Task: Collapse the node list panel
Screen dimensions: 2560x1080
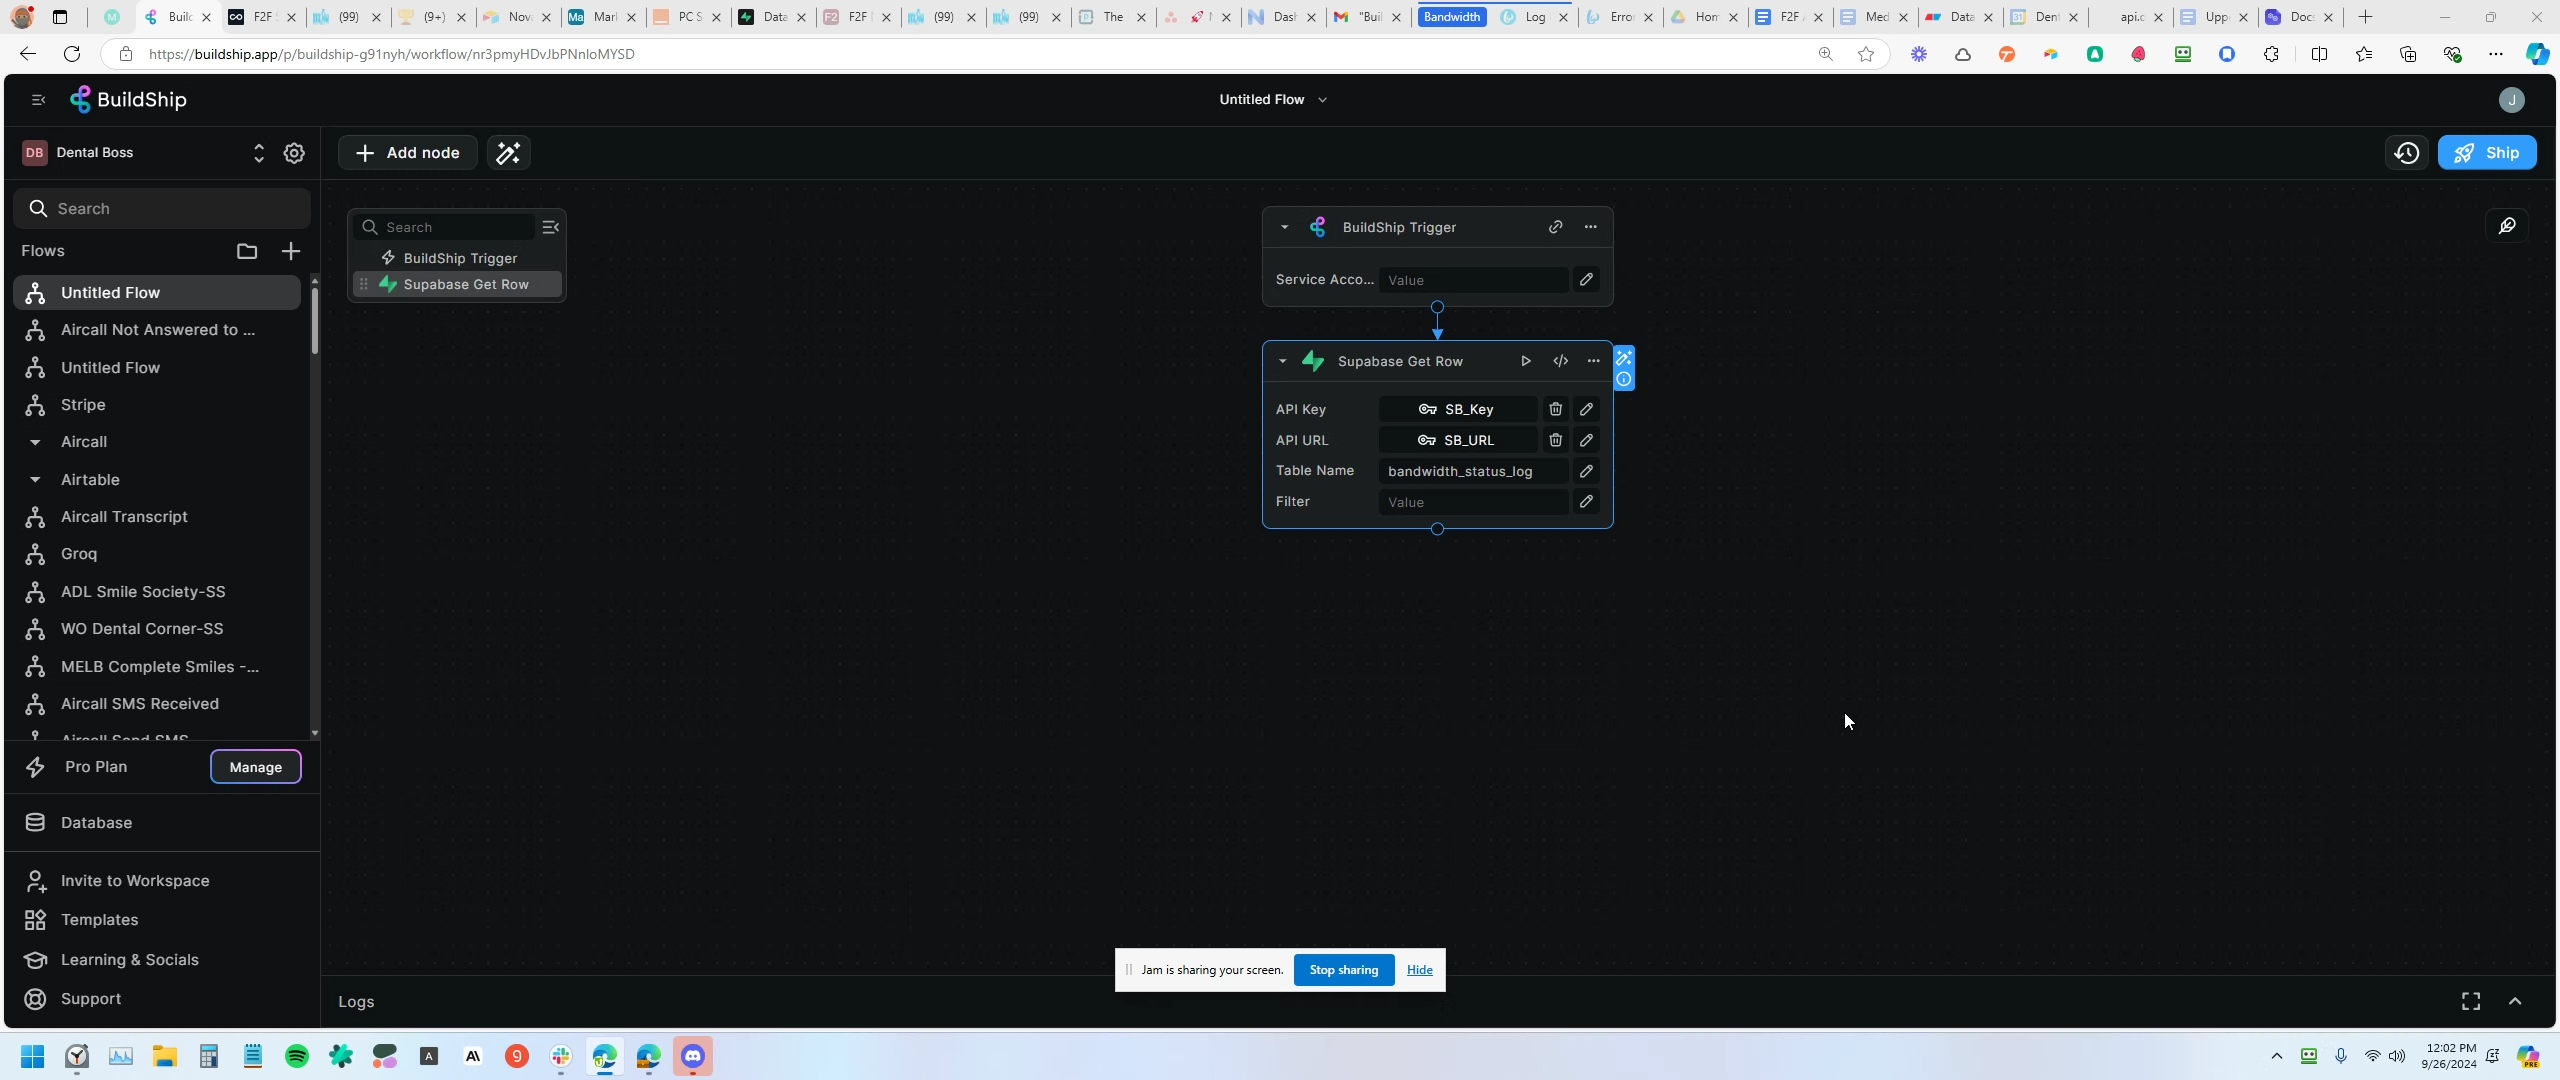Action: [x=550, y=227]
